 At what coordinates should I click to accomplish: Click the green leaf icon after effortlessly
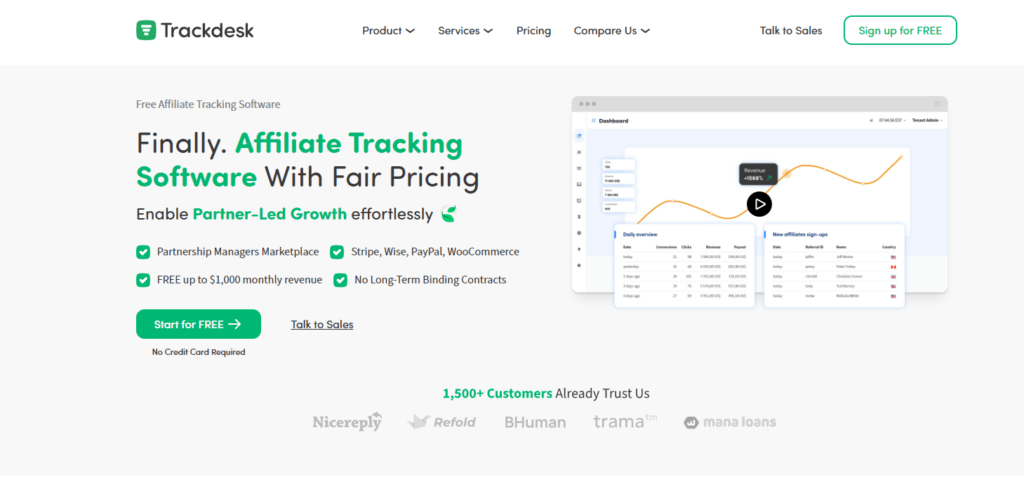point(449,213)
